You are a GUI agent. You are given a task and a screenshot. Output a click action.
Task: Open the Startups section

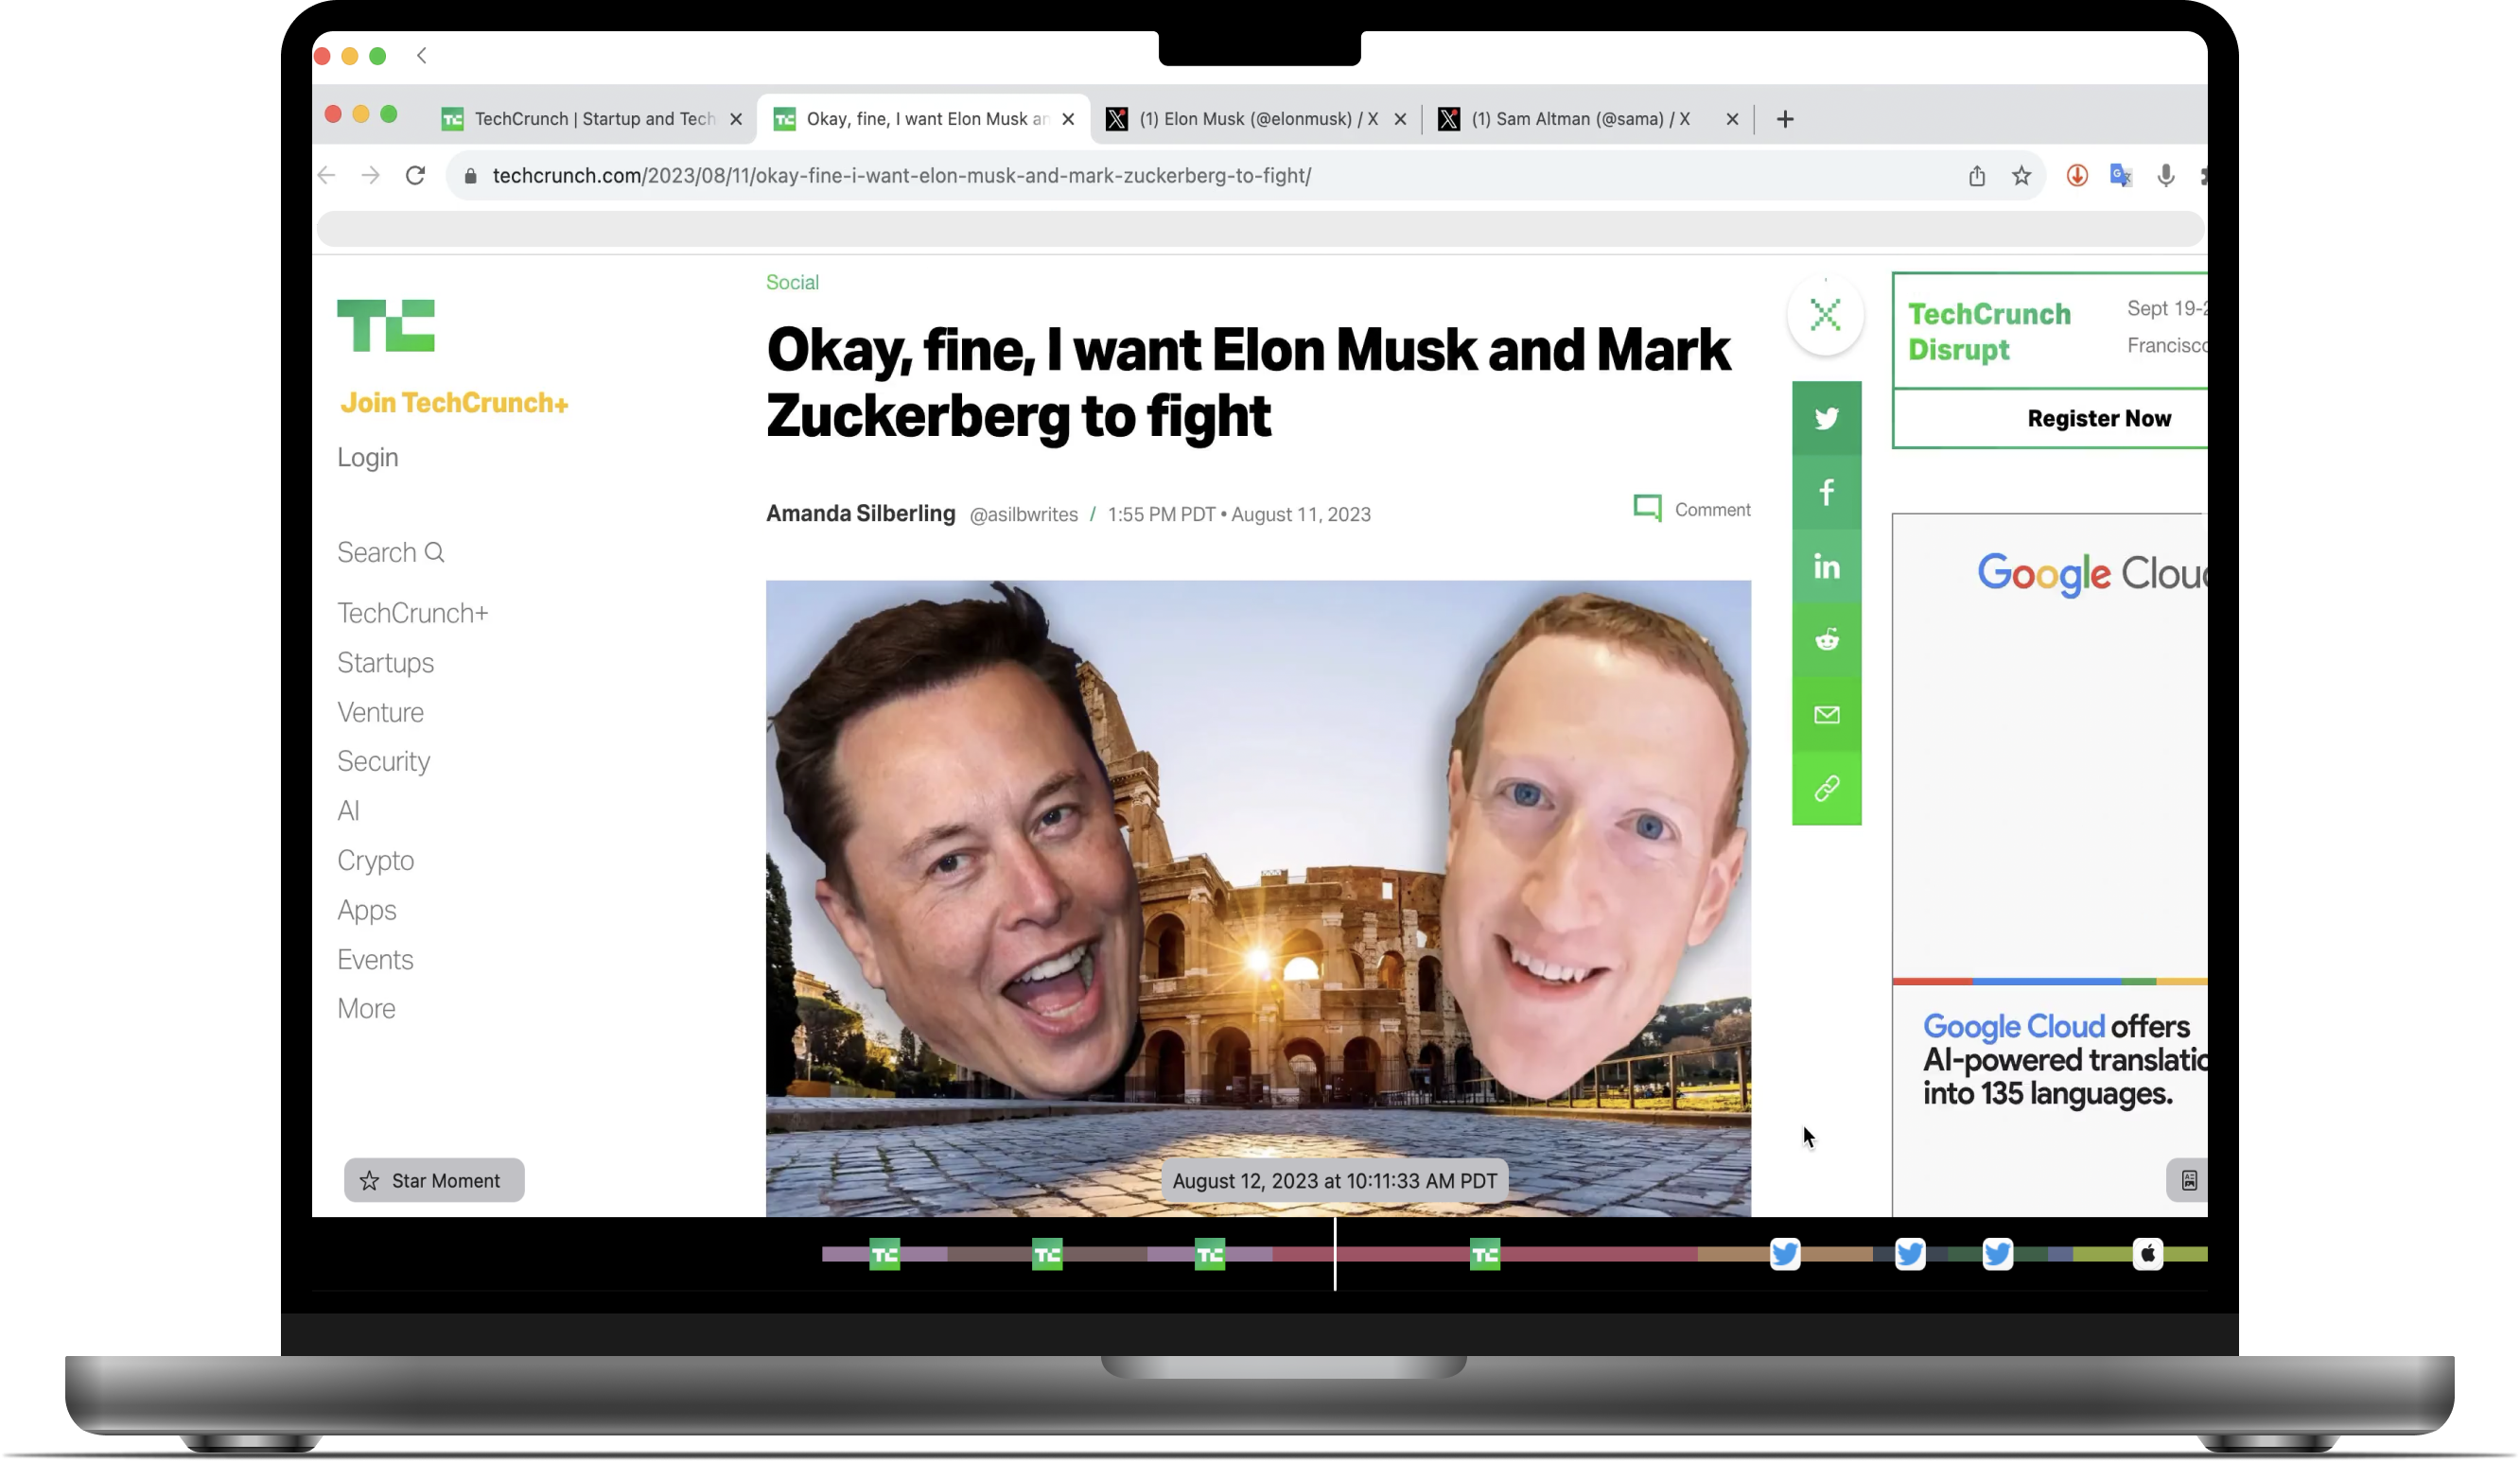pyautogui.click(x=385, y=662)
